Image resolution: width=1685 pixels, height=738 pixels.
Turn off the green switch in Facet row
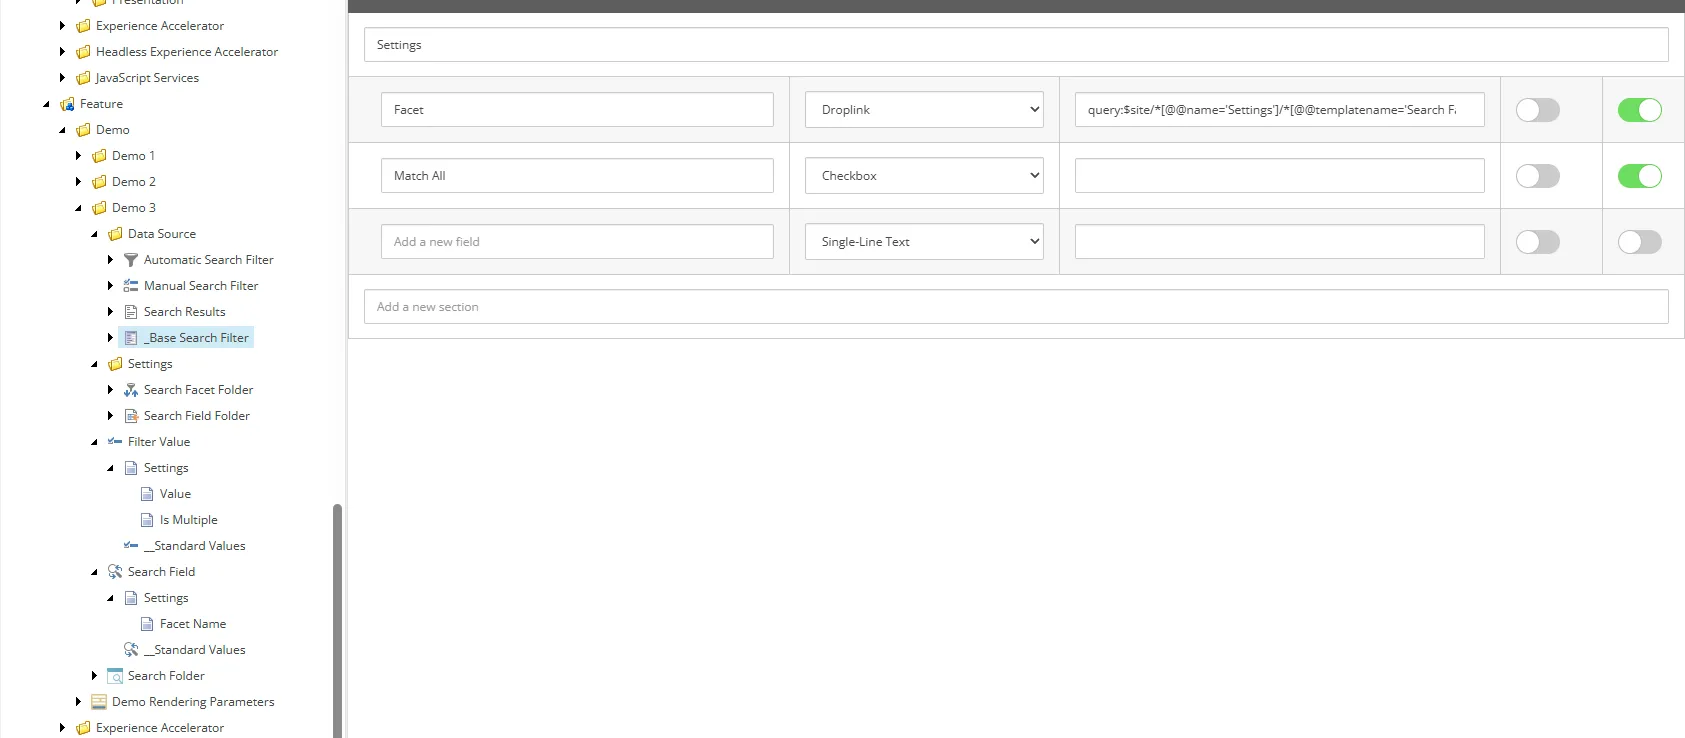[1640, 110]
